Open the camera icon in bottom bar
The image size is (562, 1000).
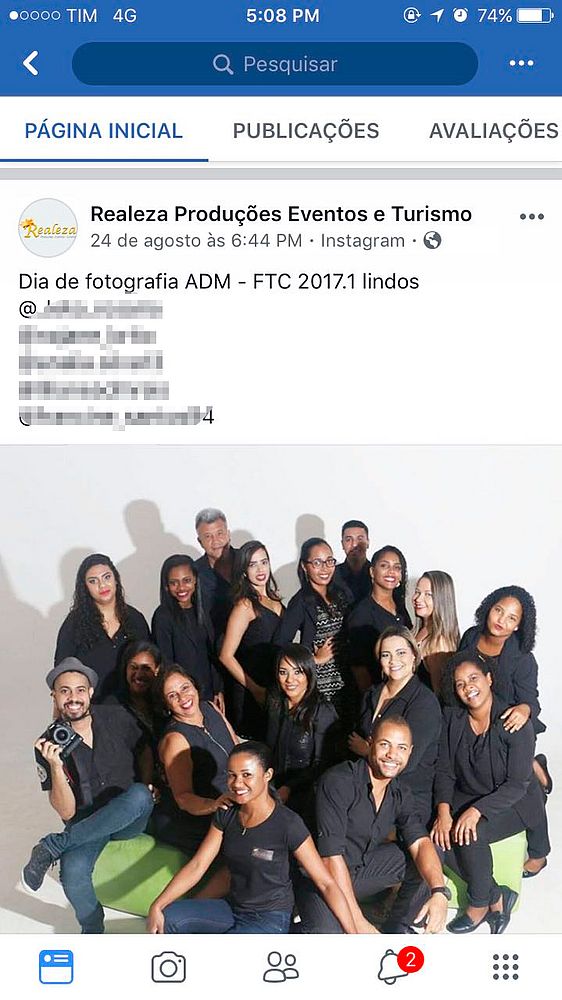click(x=168, y=967)
